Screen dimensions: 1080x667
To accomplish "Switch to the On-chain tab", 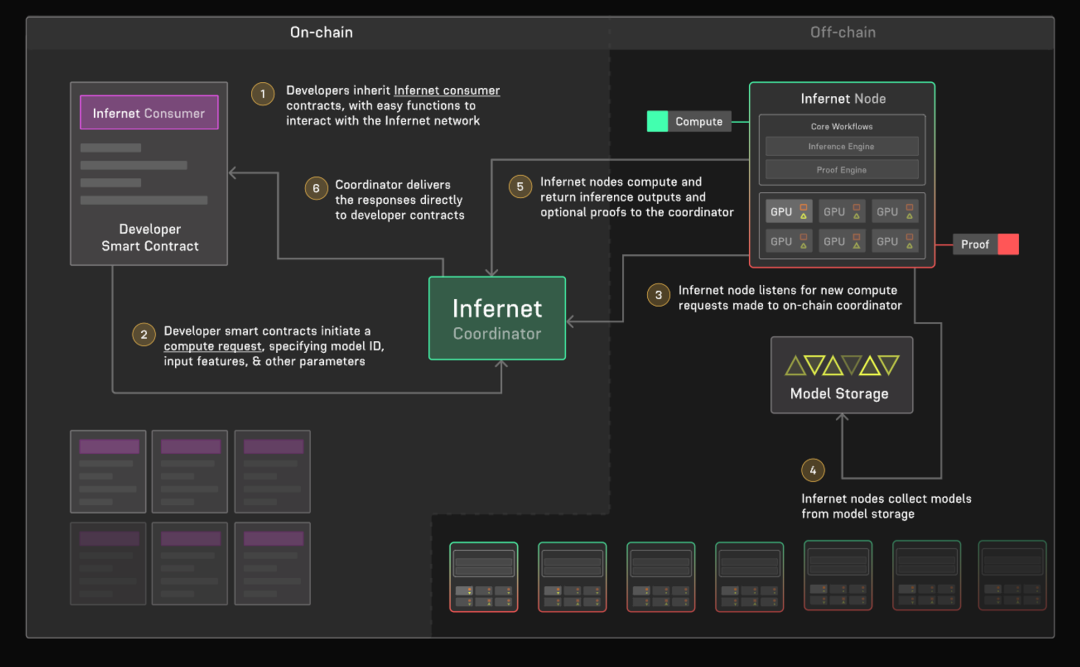I will click(x=320, y=32).
